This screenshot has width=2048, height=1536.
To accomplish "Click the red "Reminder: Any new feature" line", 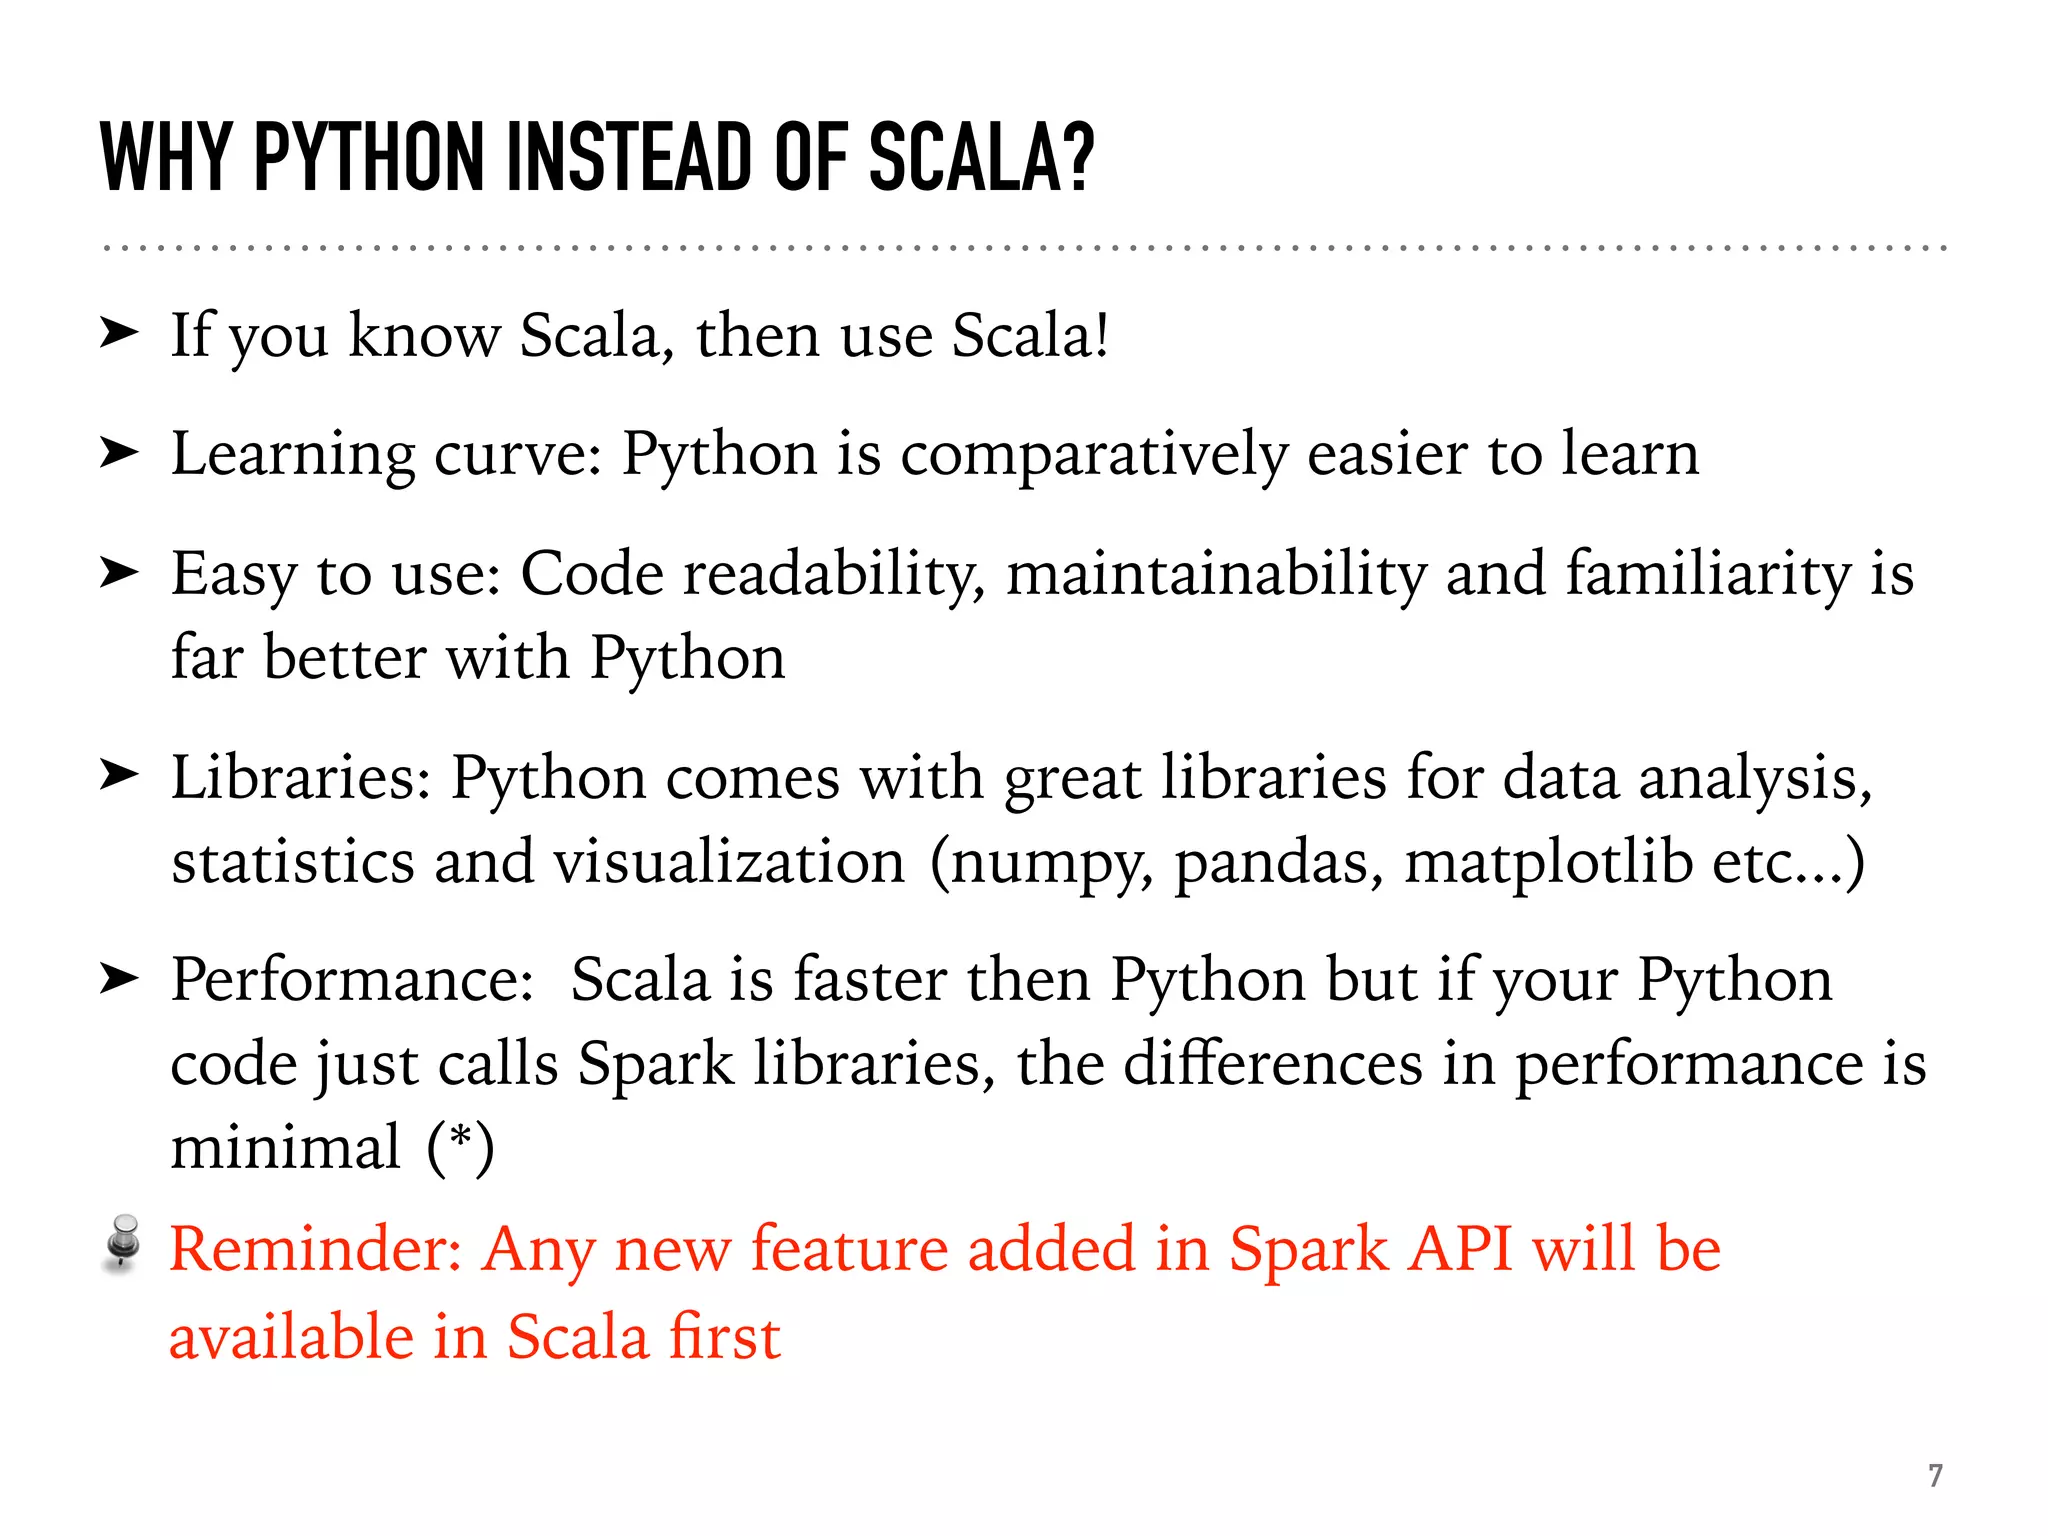I will pyautogui.click(x=944, y=1250).
